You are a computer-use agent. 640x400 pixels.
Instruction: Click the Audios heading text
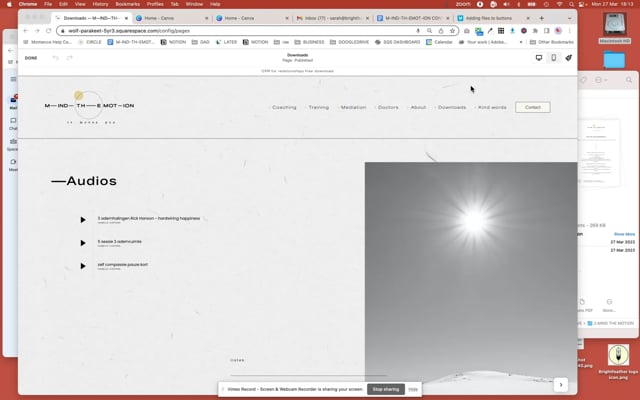(x=84, y=181)
